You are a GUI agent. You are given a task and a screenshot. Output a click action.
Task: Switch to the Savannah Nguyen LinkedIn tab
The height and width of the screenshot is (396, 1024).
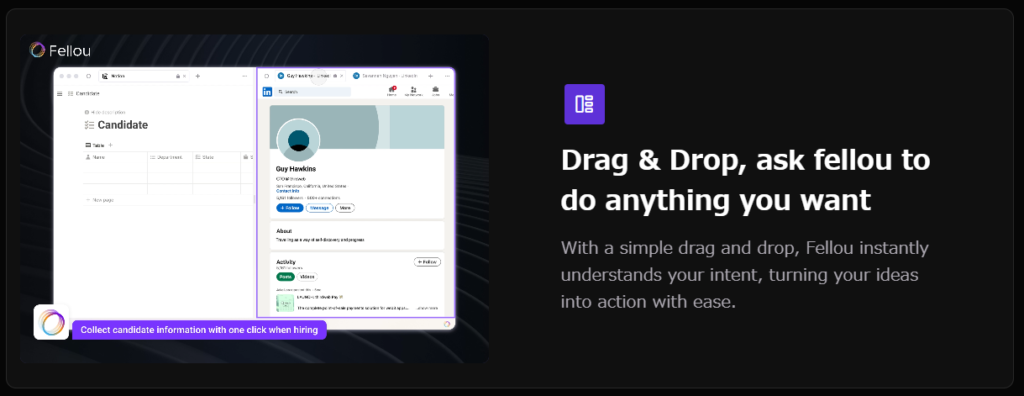pyautogui.click(x=385, y=76)
